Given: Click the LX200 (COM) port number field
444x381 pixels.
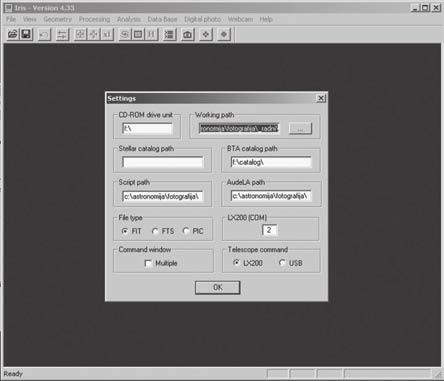Looking at the screenshot, I should click(x=269, y=230).
